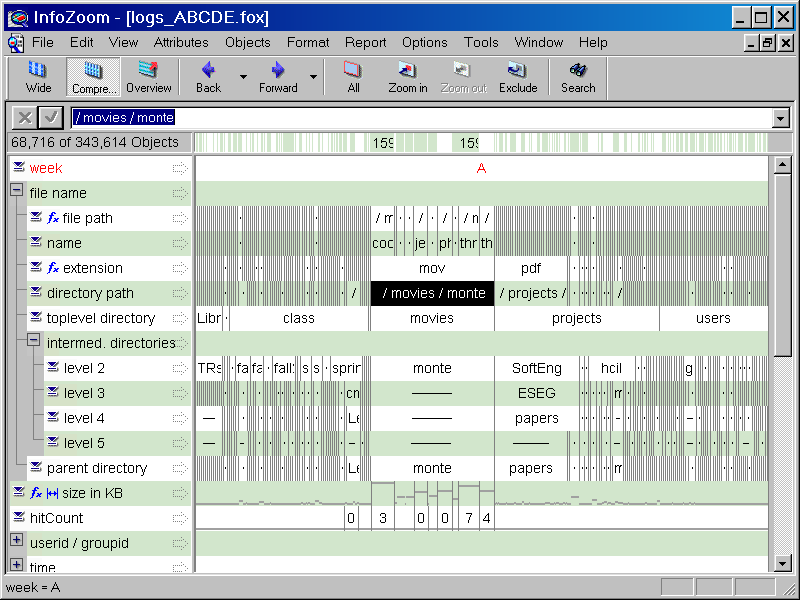Show All objects
This screenshot has width=800, height=600.
(x=353, y=77)
